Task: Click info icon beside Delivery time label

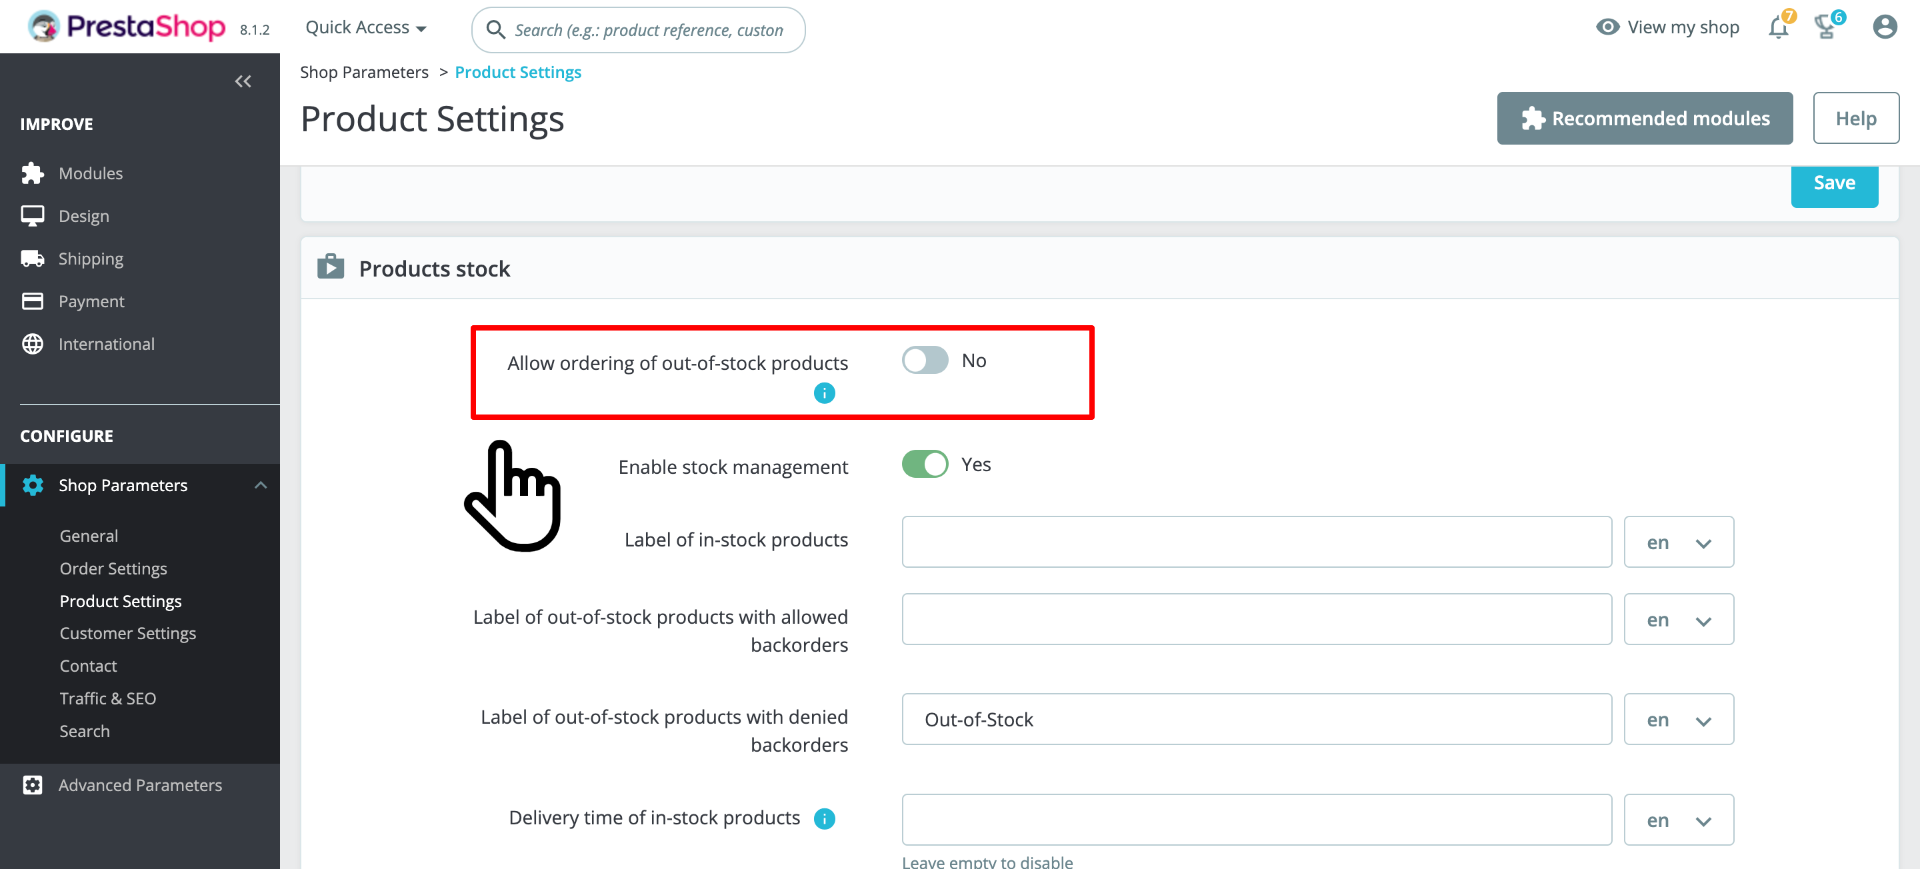Action: [824, 819]
